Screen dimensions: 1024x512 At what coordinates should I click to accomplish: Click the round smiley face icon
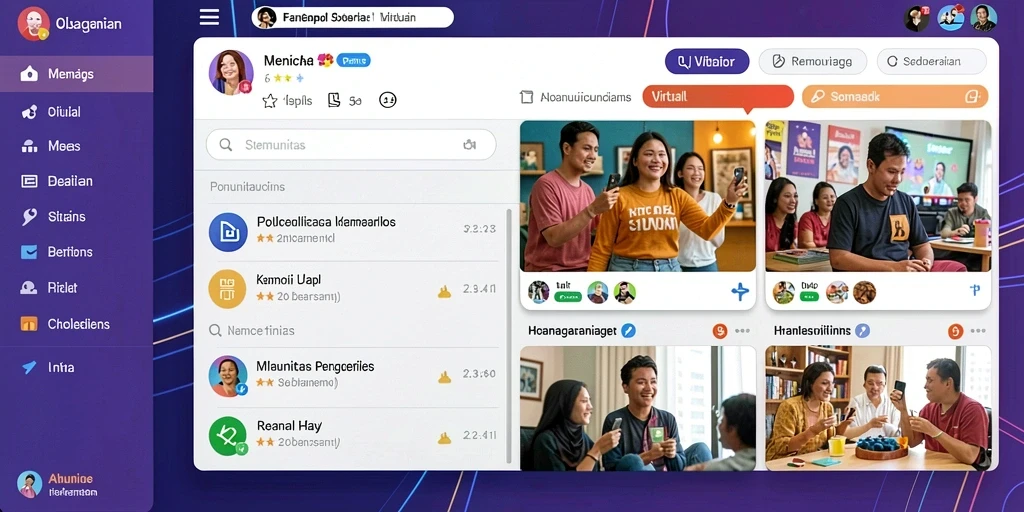tap(388, 100)
